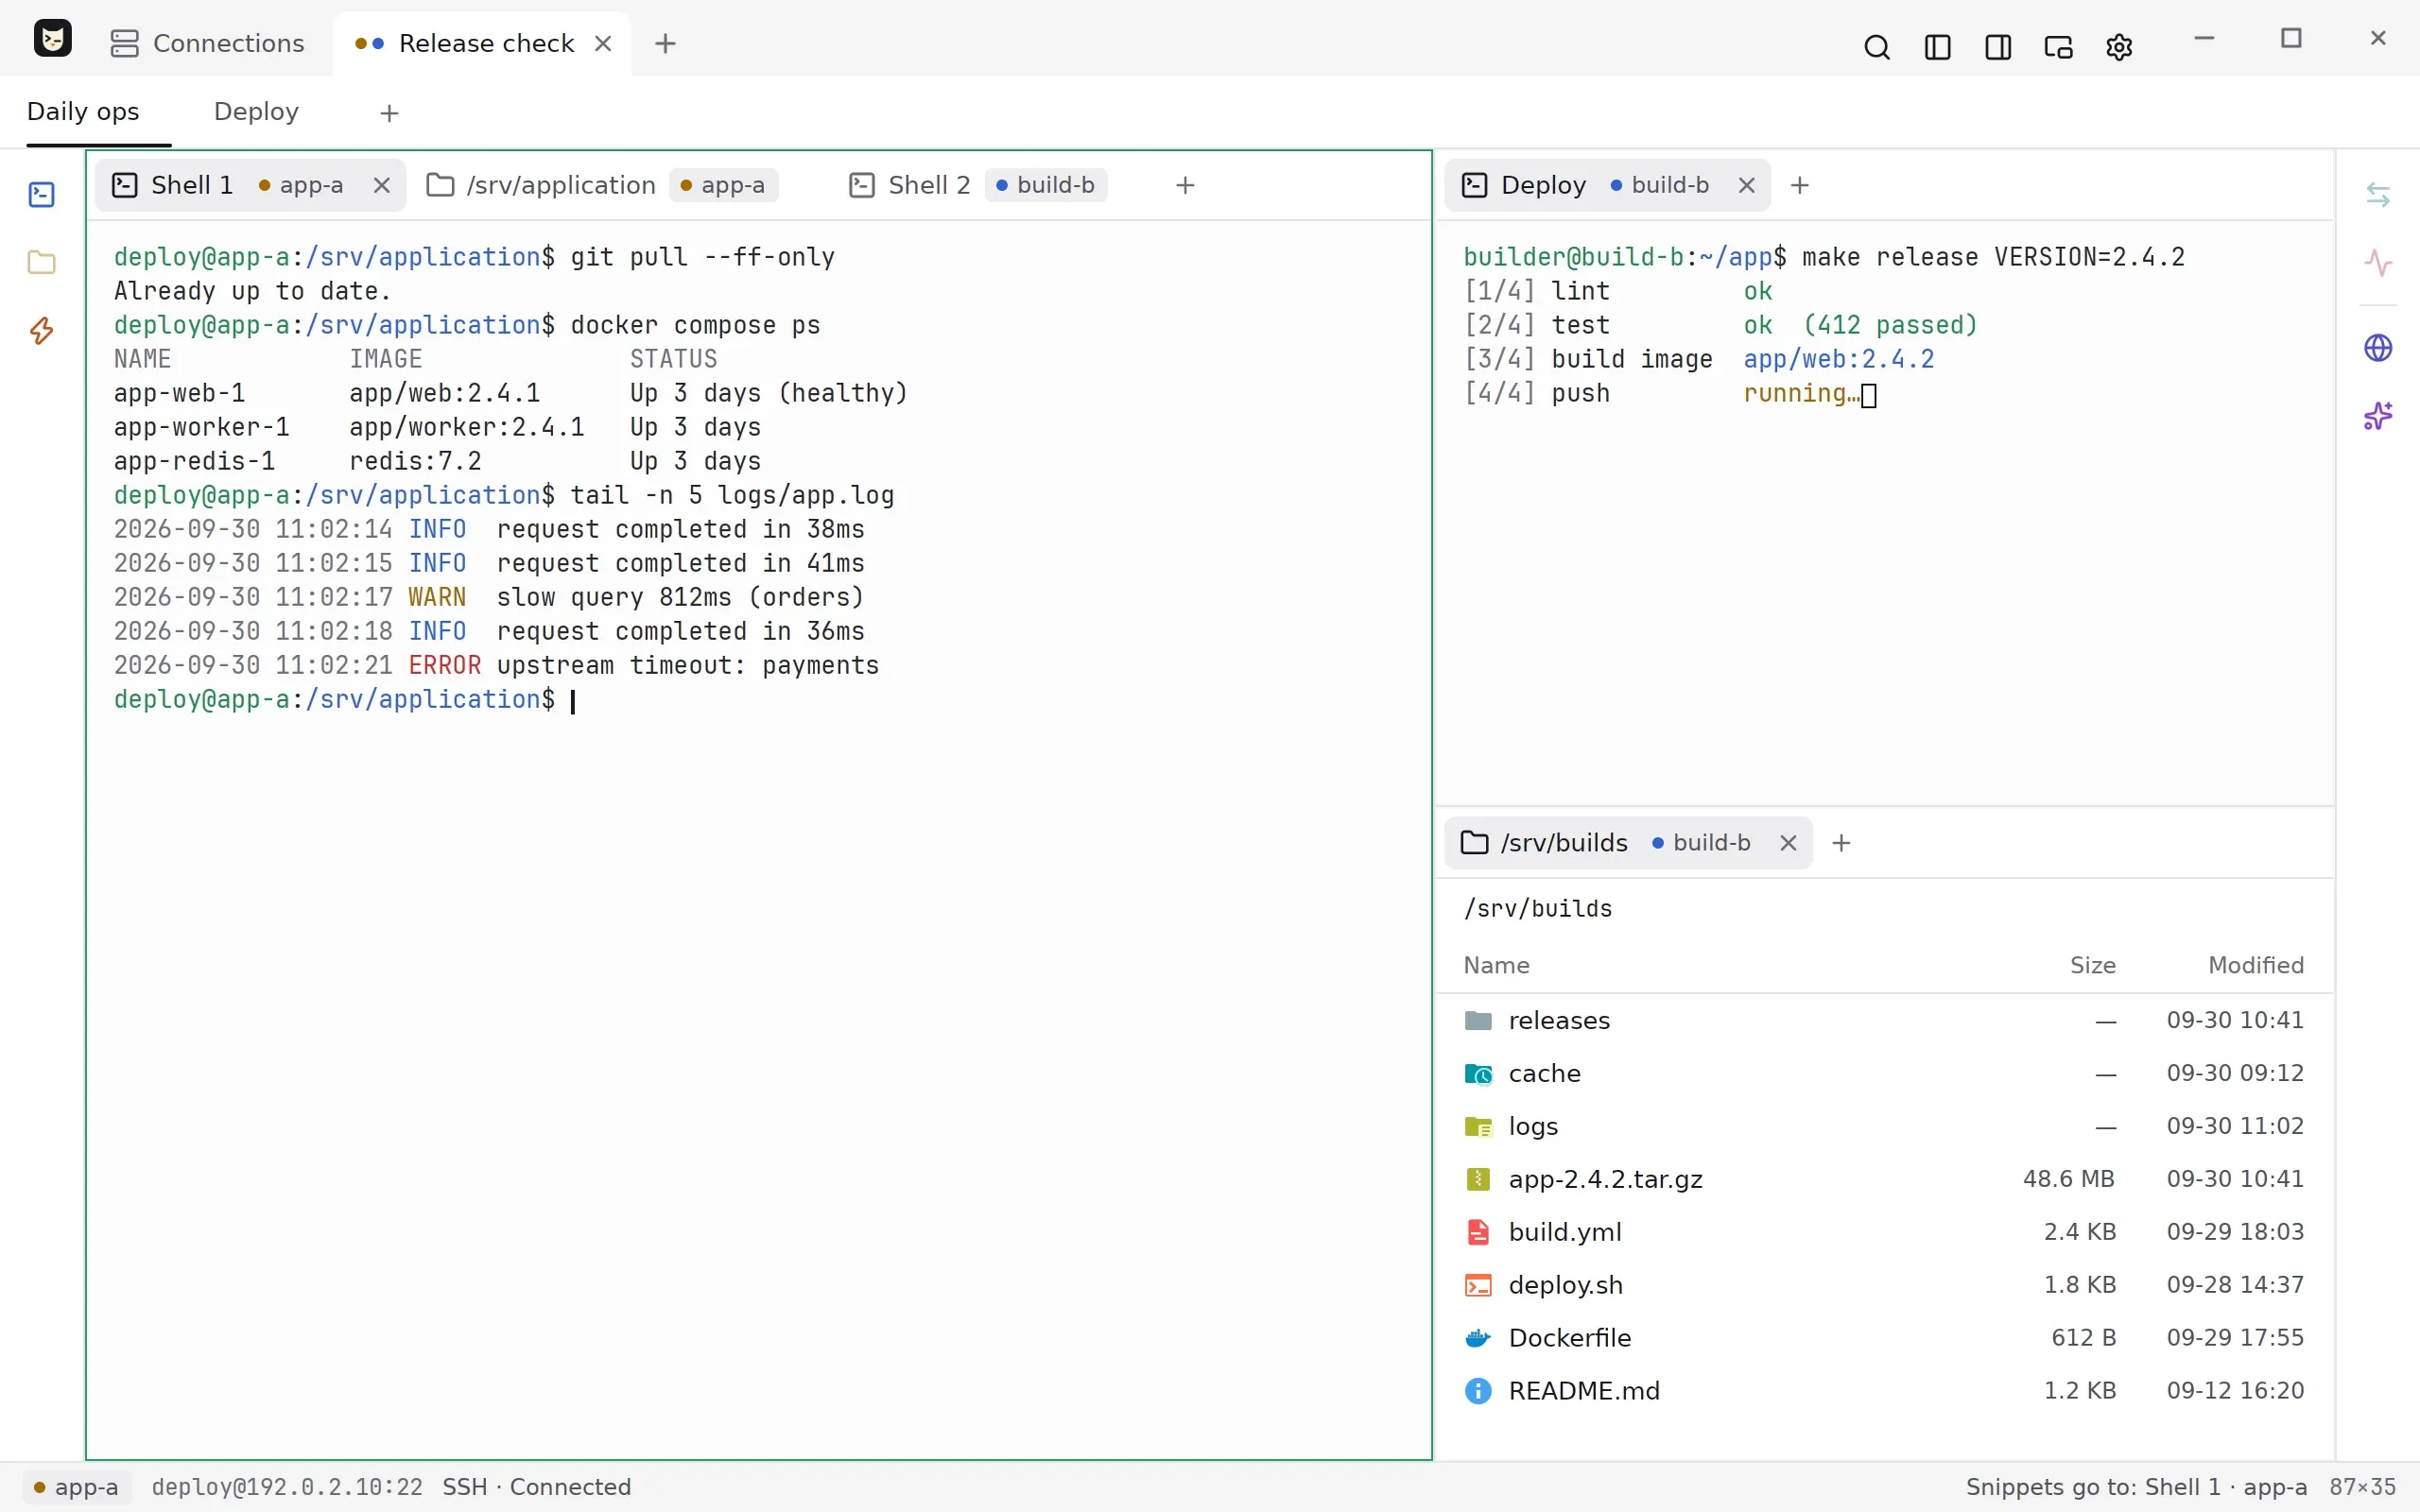Open the releases folder
2420x1512 pixels.
point(1885,1020)
